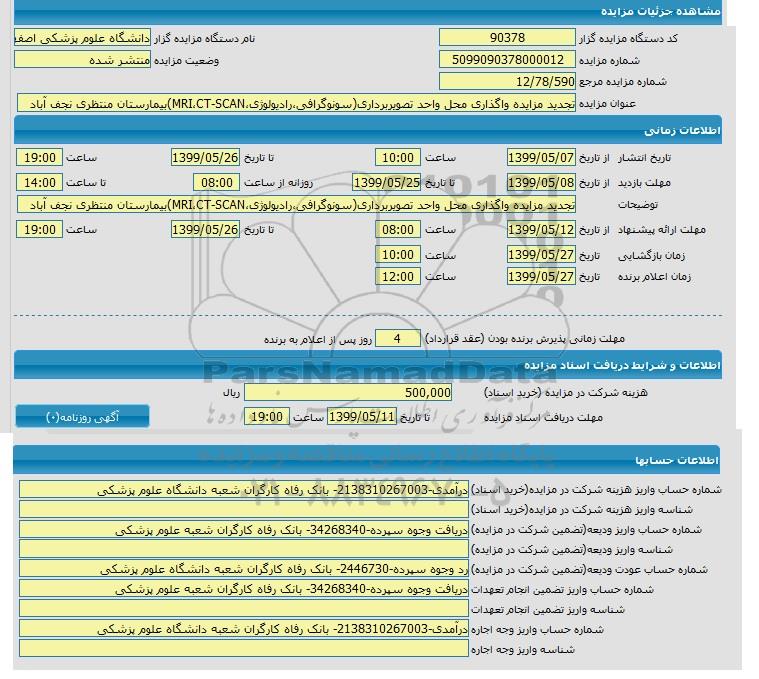This screenshot has width=759, height=679.
Task: Click روز پس از اعلام به برنده text
Action: click(x=318, y=340)
